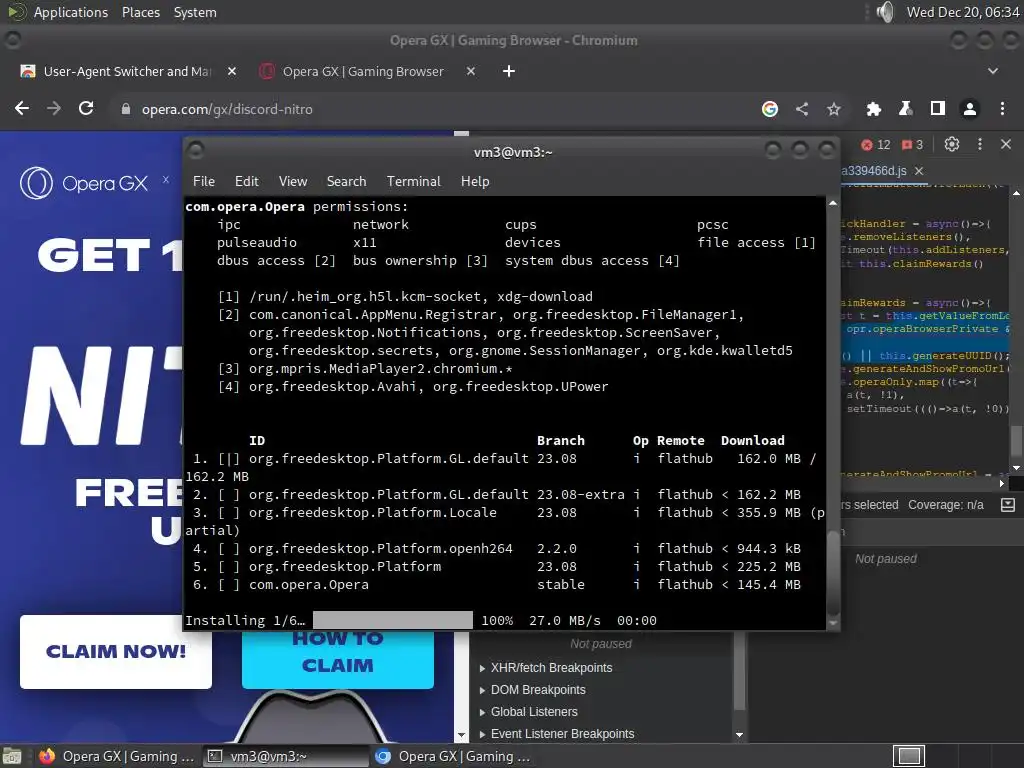Switch to Opera GX Gaming Browser tab
The width and height of the screenshot is (1024, 768).
click(363, 71)
